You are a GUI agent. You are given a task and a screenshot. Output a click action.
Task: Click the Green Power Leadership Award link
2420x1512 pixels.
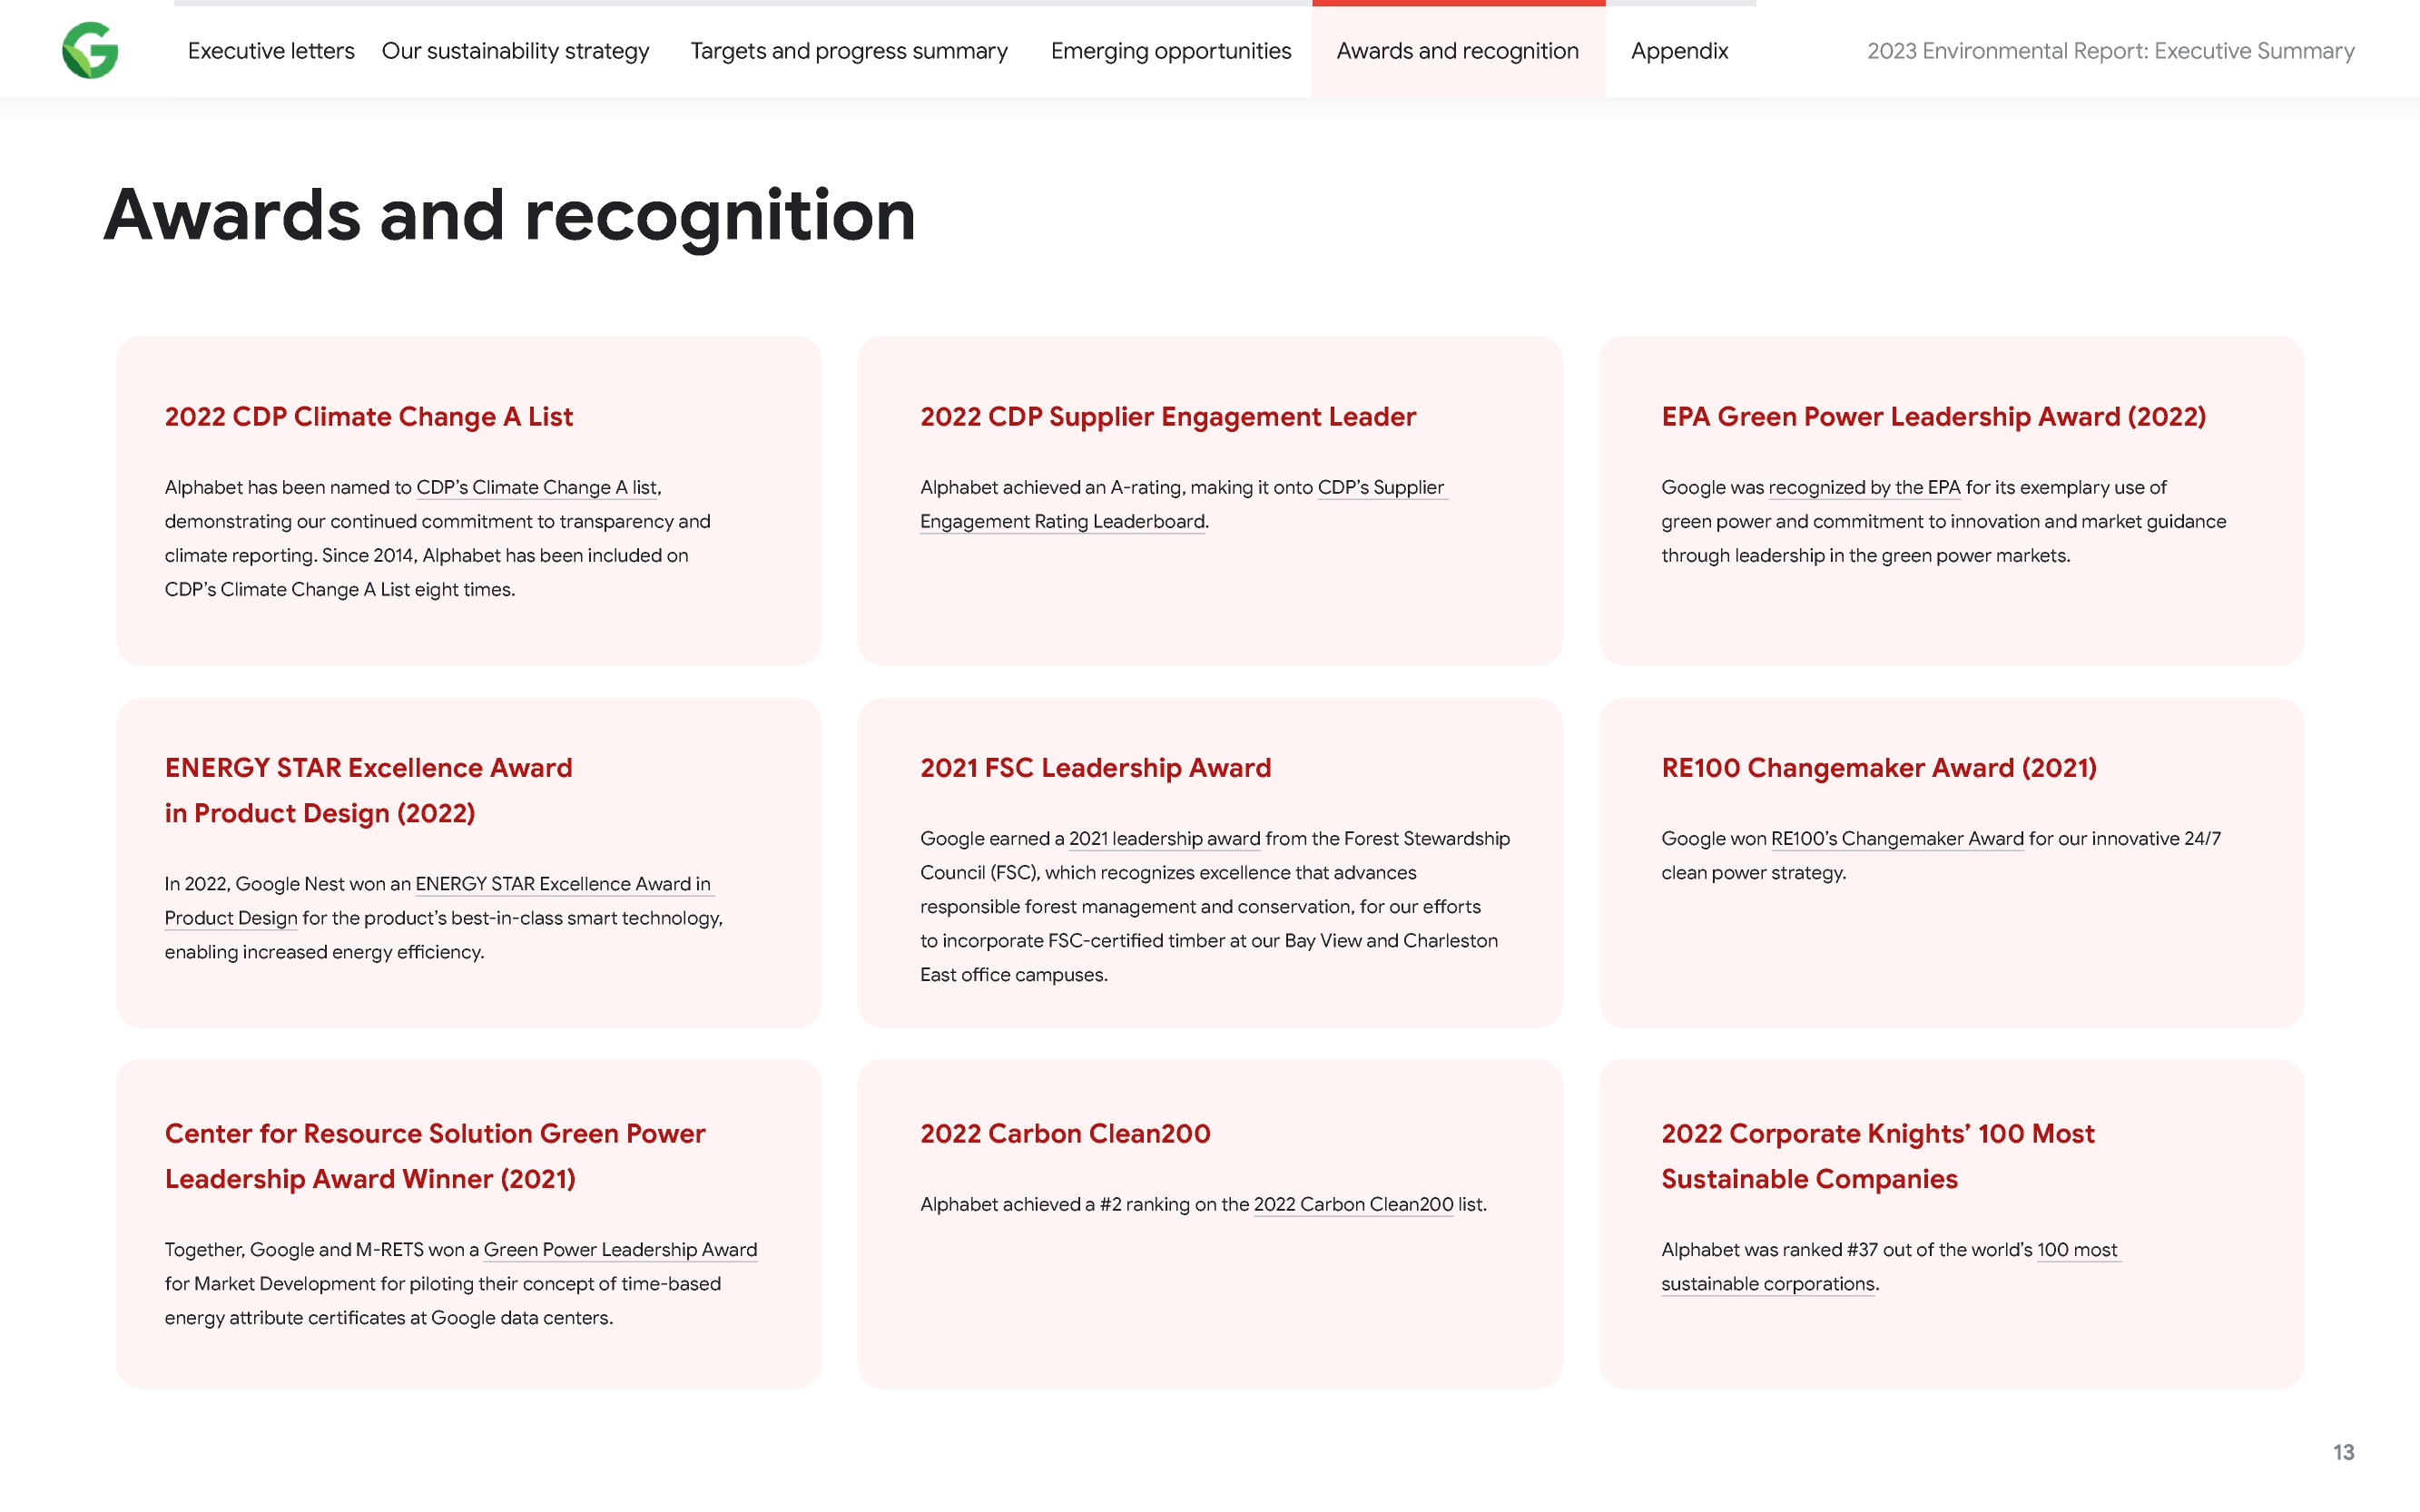tap(620, 1250)
